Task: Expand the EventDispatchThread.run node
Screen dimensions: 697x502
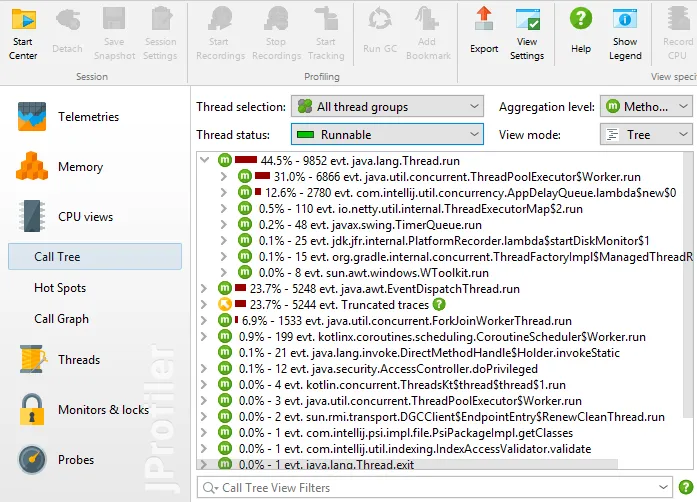Action: pyautogui.click(x=204, y=289)
